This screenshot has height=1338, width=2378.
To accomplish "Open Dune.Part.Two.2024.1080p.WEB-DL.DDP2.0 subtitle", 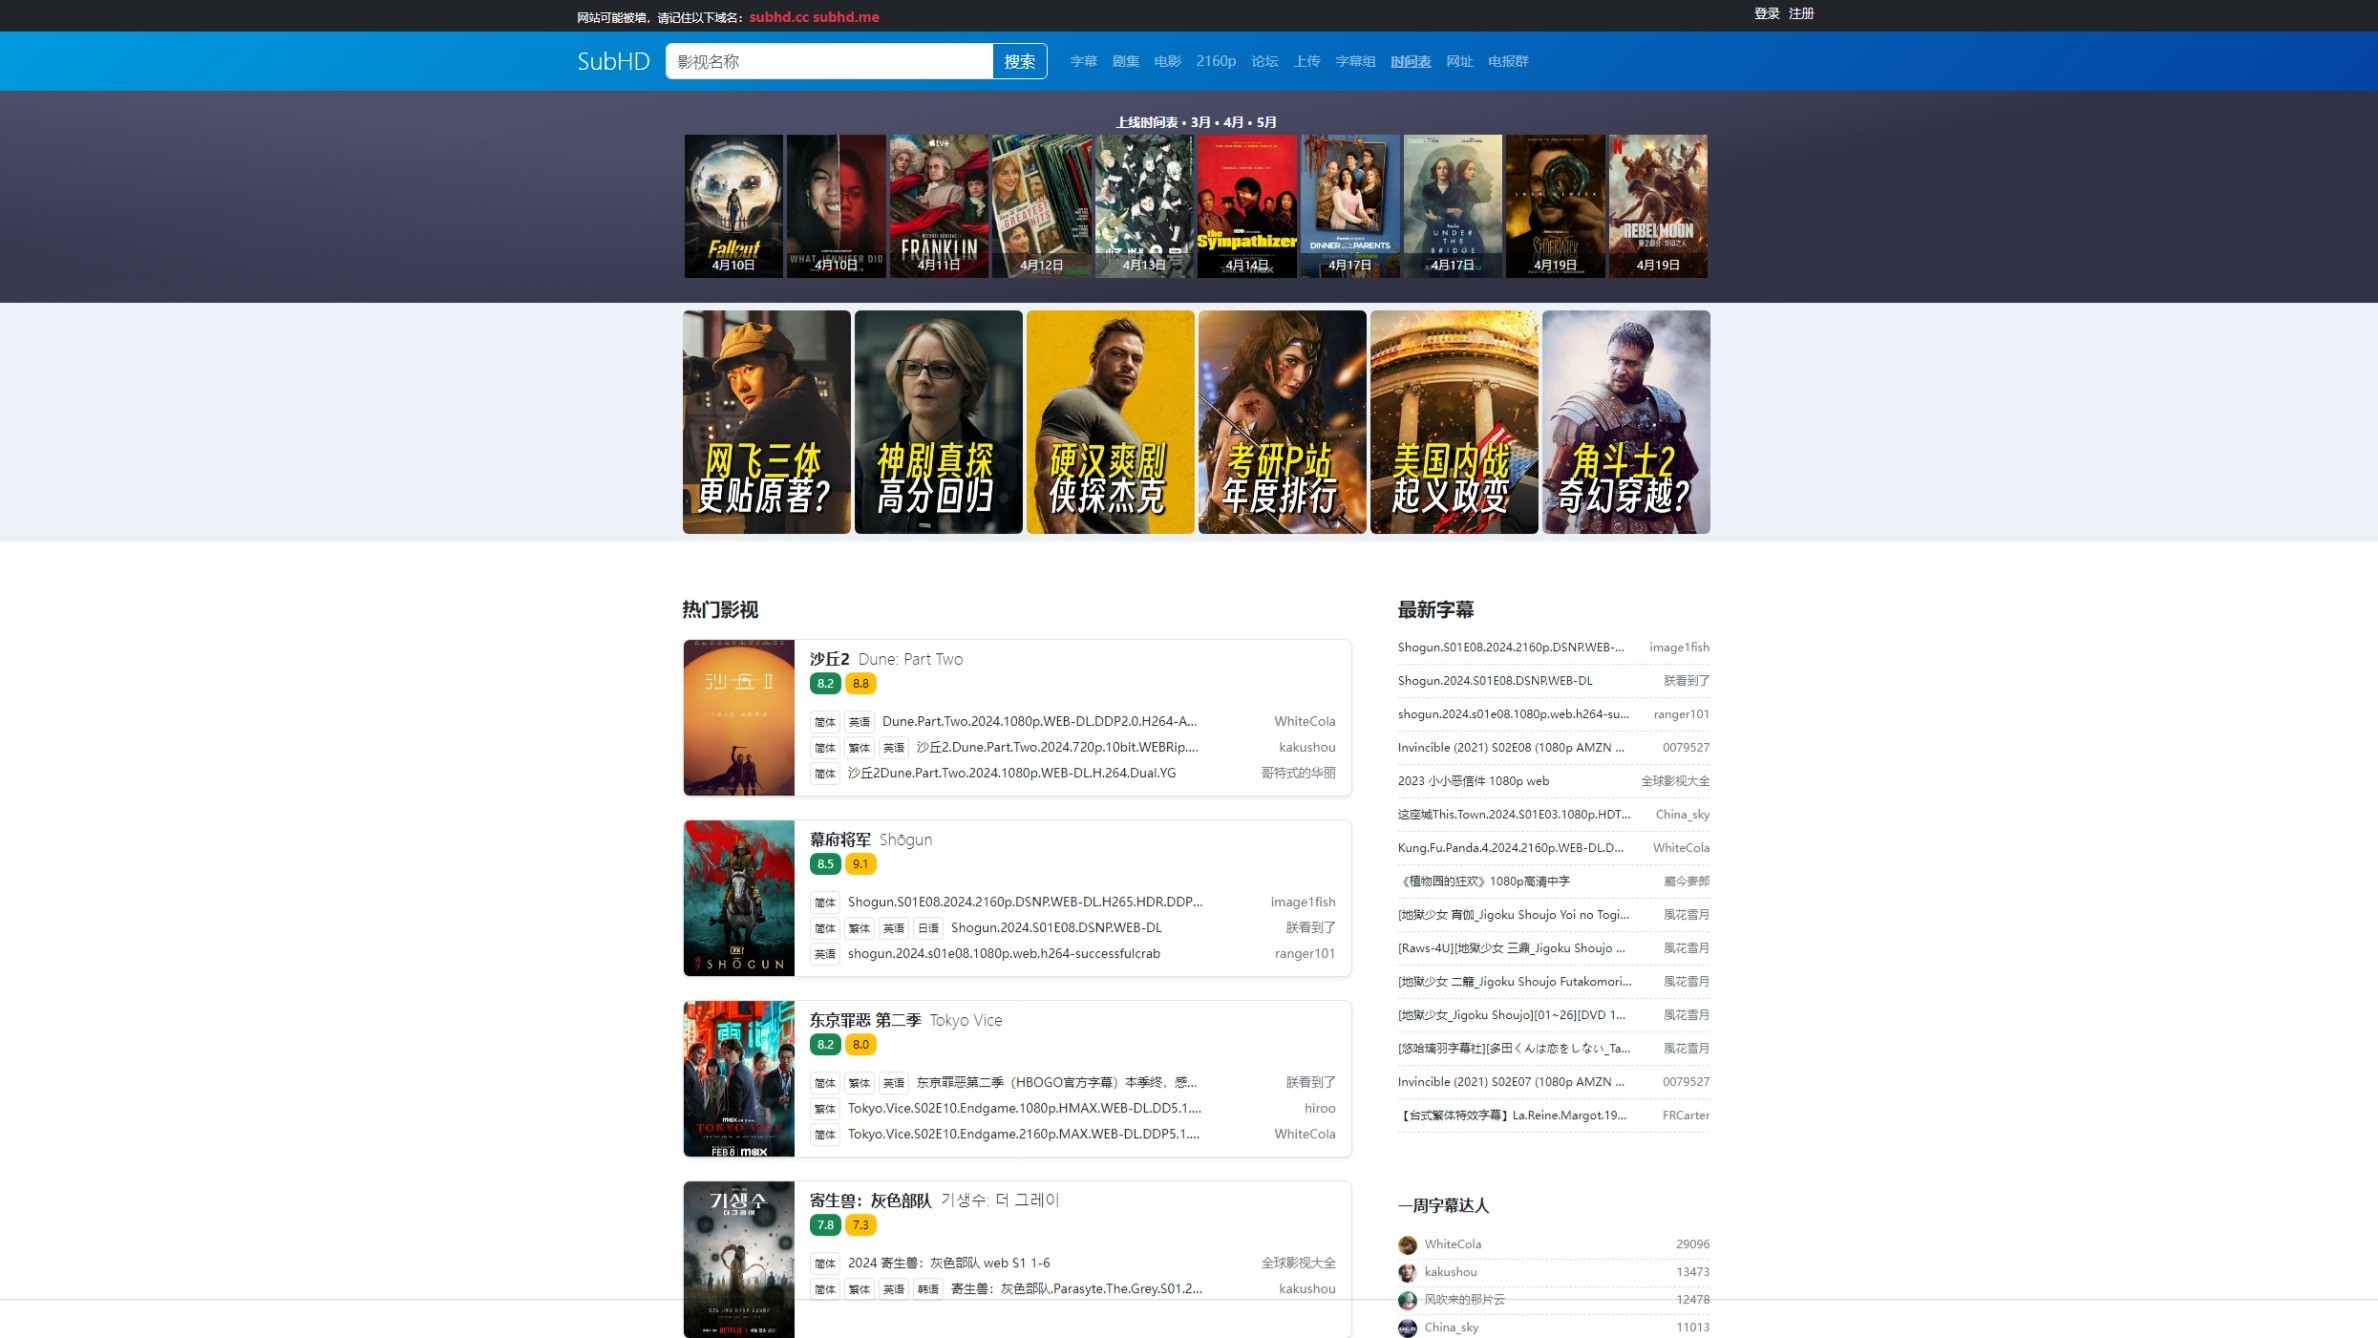I will tap(1039, 721).
